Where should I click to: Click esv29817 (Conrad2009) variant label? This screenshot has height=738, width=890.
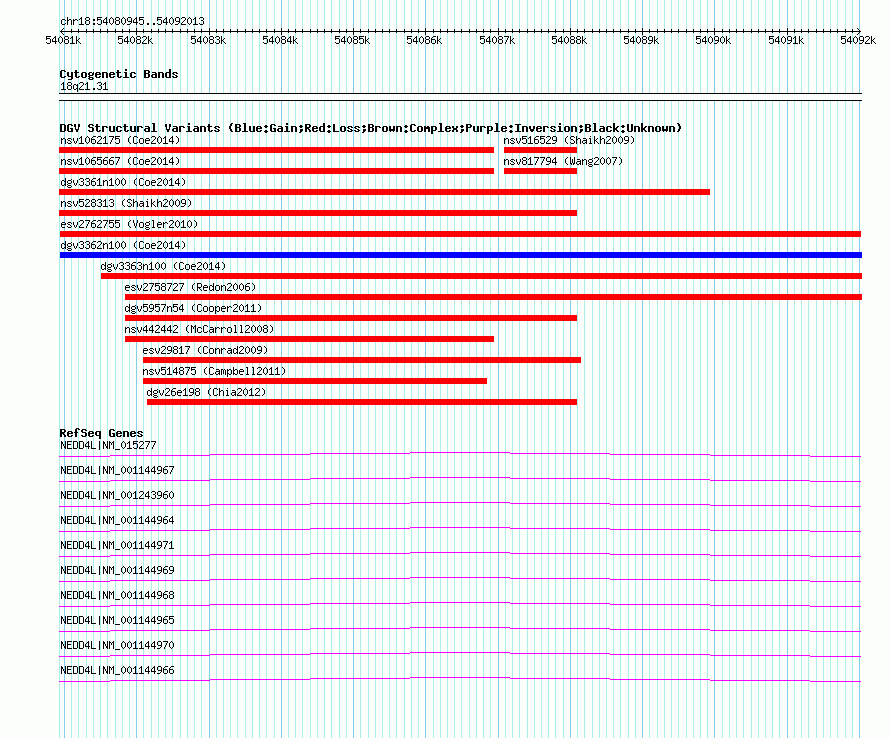205,350
